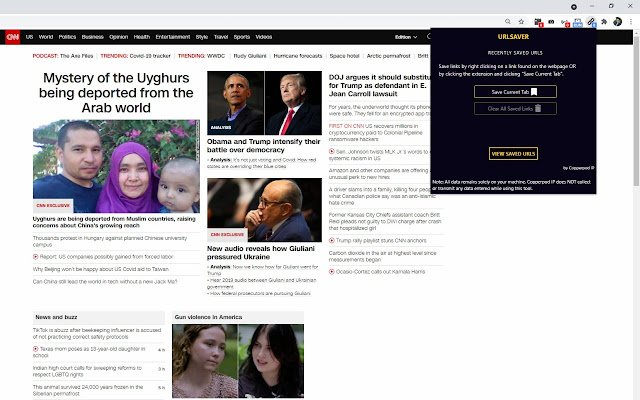
Task: Click the CNN logo
Action: coord(13,37)
